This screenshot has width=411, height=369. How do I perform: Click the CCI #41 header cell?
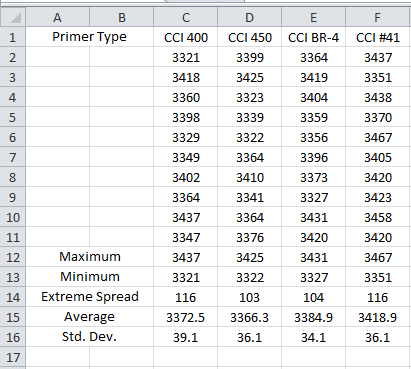point(377,37)
